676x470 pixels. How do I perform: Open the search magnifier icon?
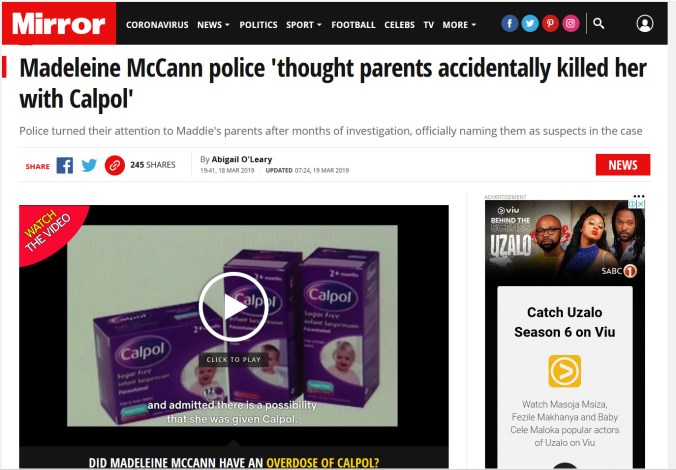click(x=598, y=23)
